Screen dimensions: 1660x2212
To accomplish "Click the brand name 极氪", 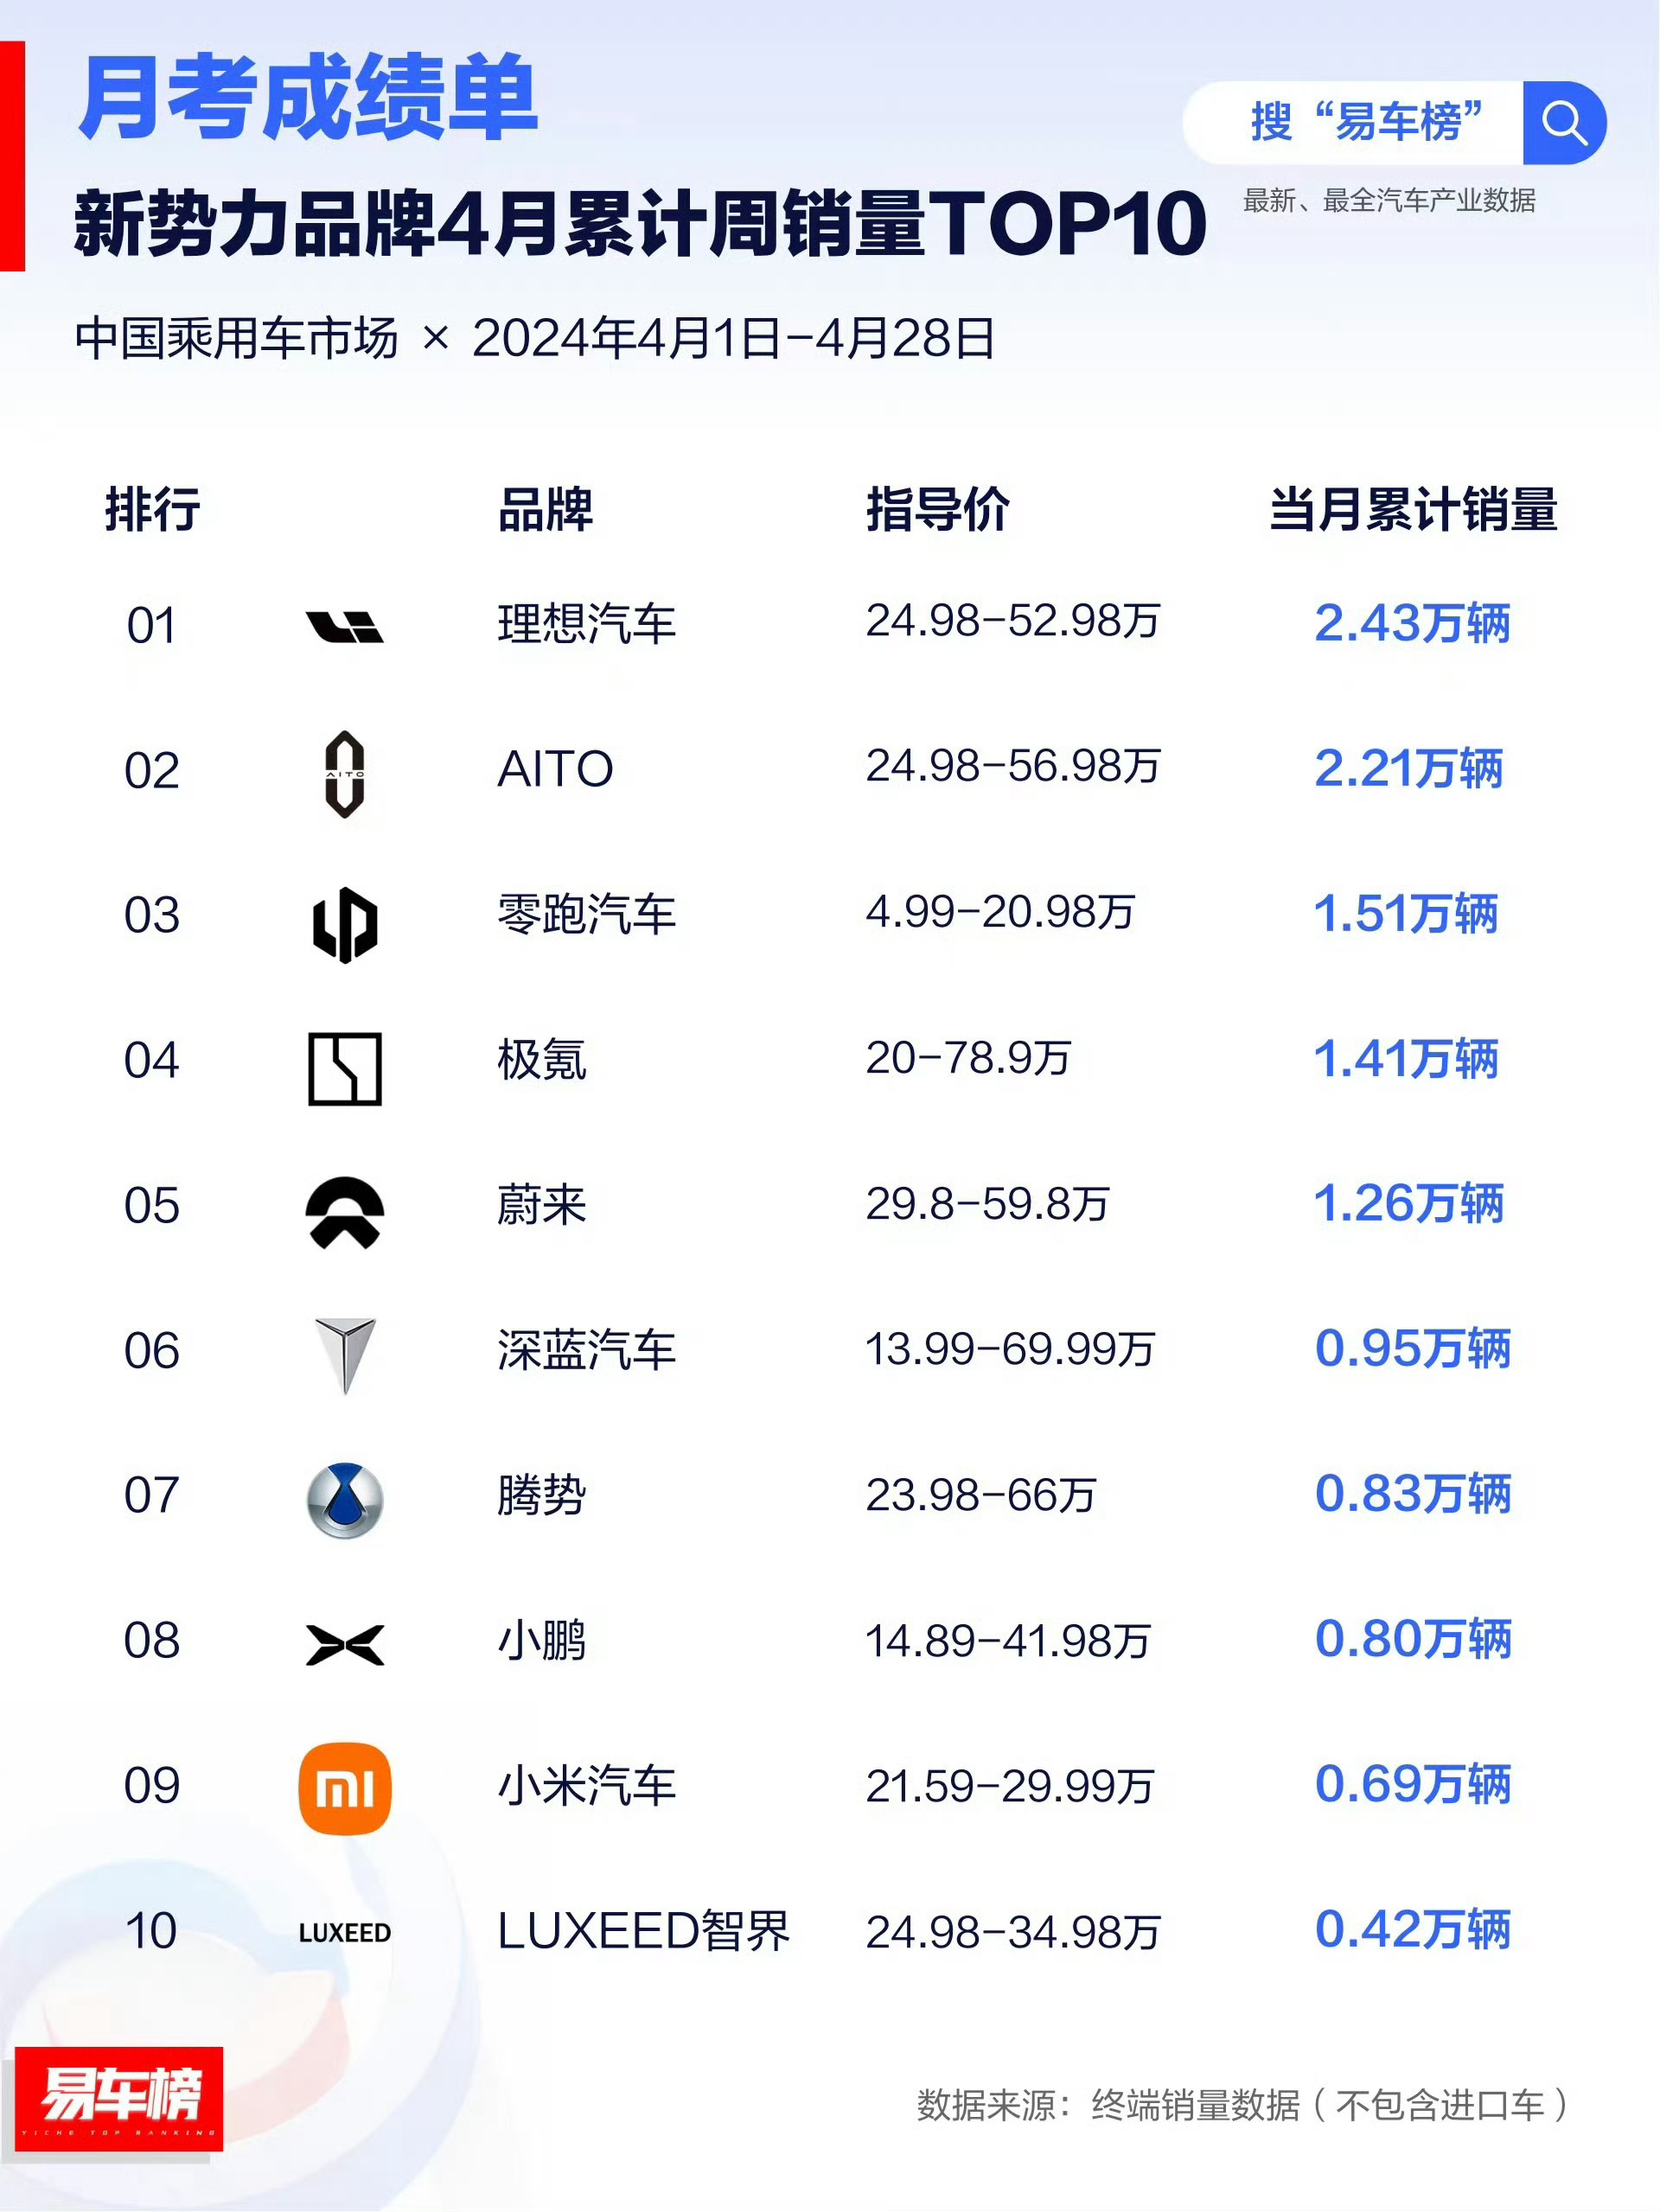I will tap(542, 1059).
